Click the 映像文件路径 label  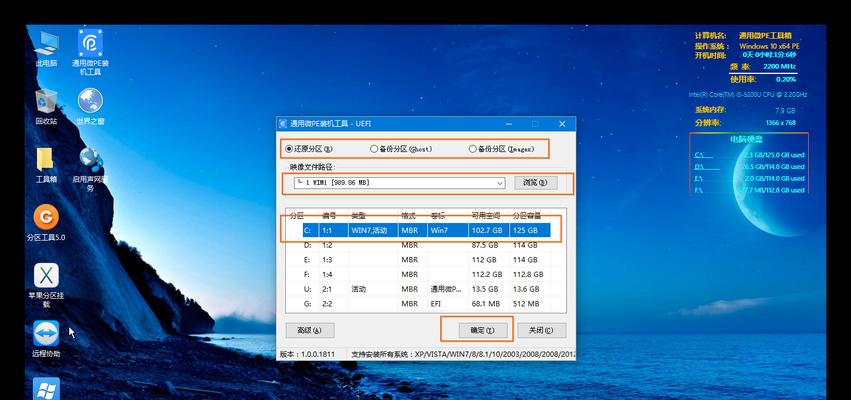click(x=312, y=168)
